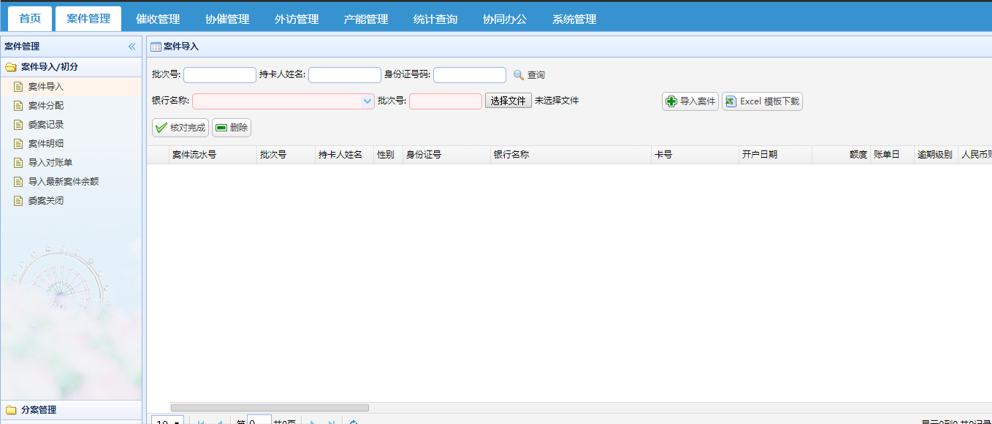Switch to the 催收管理 tab
This screenshot has width=992, height=424.
click(158, 19)
